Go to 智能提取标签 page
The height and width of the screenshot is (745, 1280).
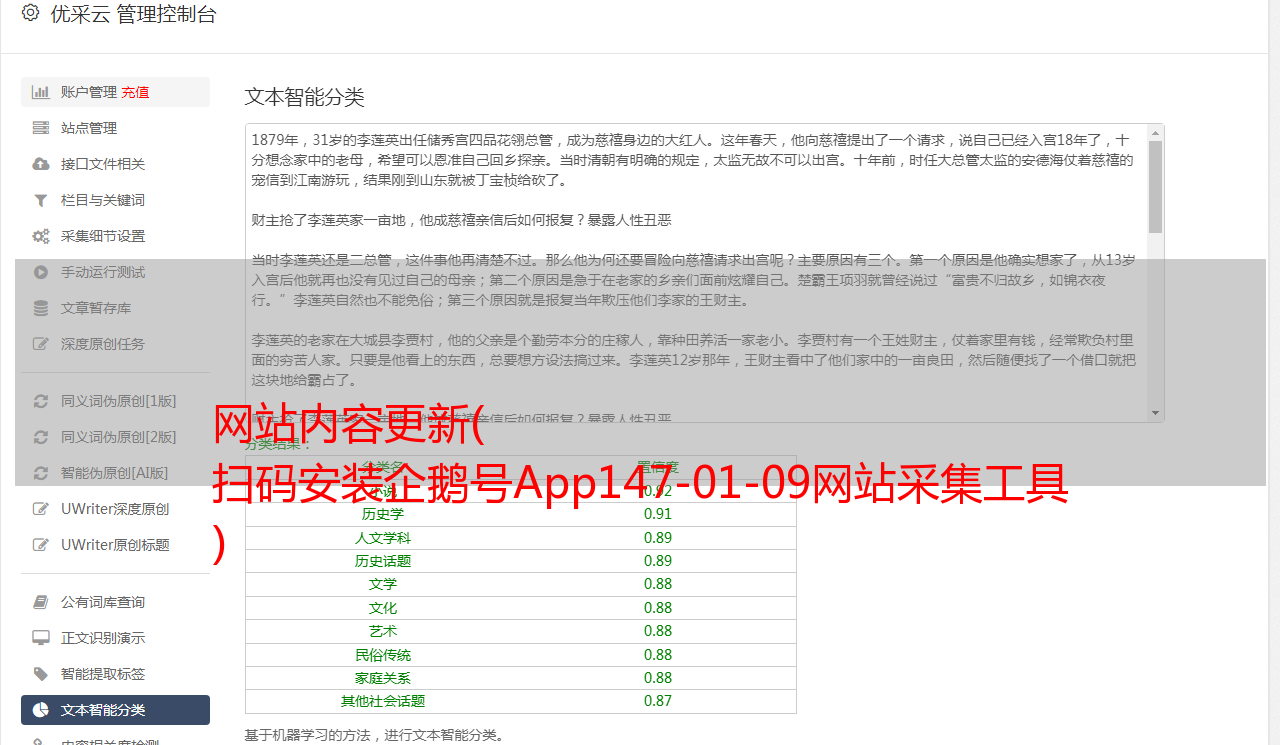tap(115, 674)
